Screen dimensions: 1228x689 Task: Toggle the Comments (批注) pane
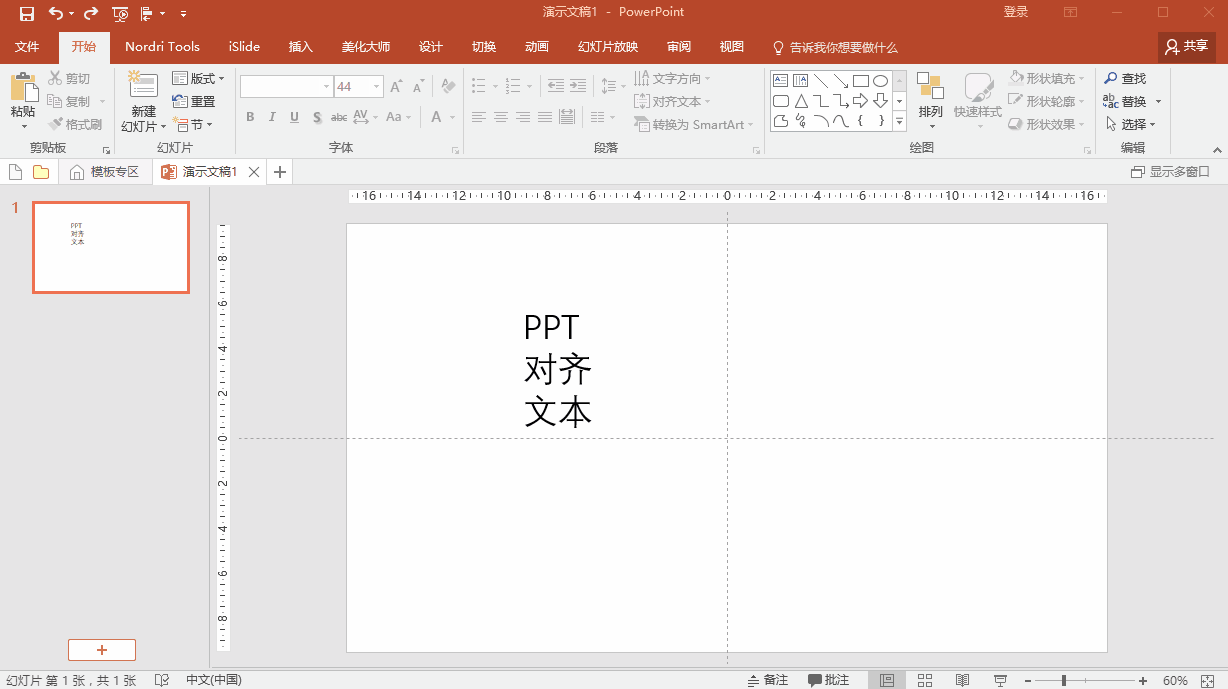point(828,680)
